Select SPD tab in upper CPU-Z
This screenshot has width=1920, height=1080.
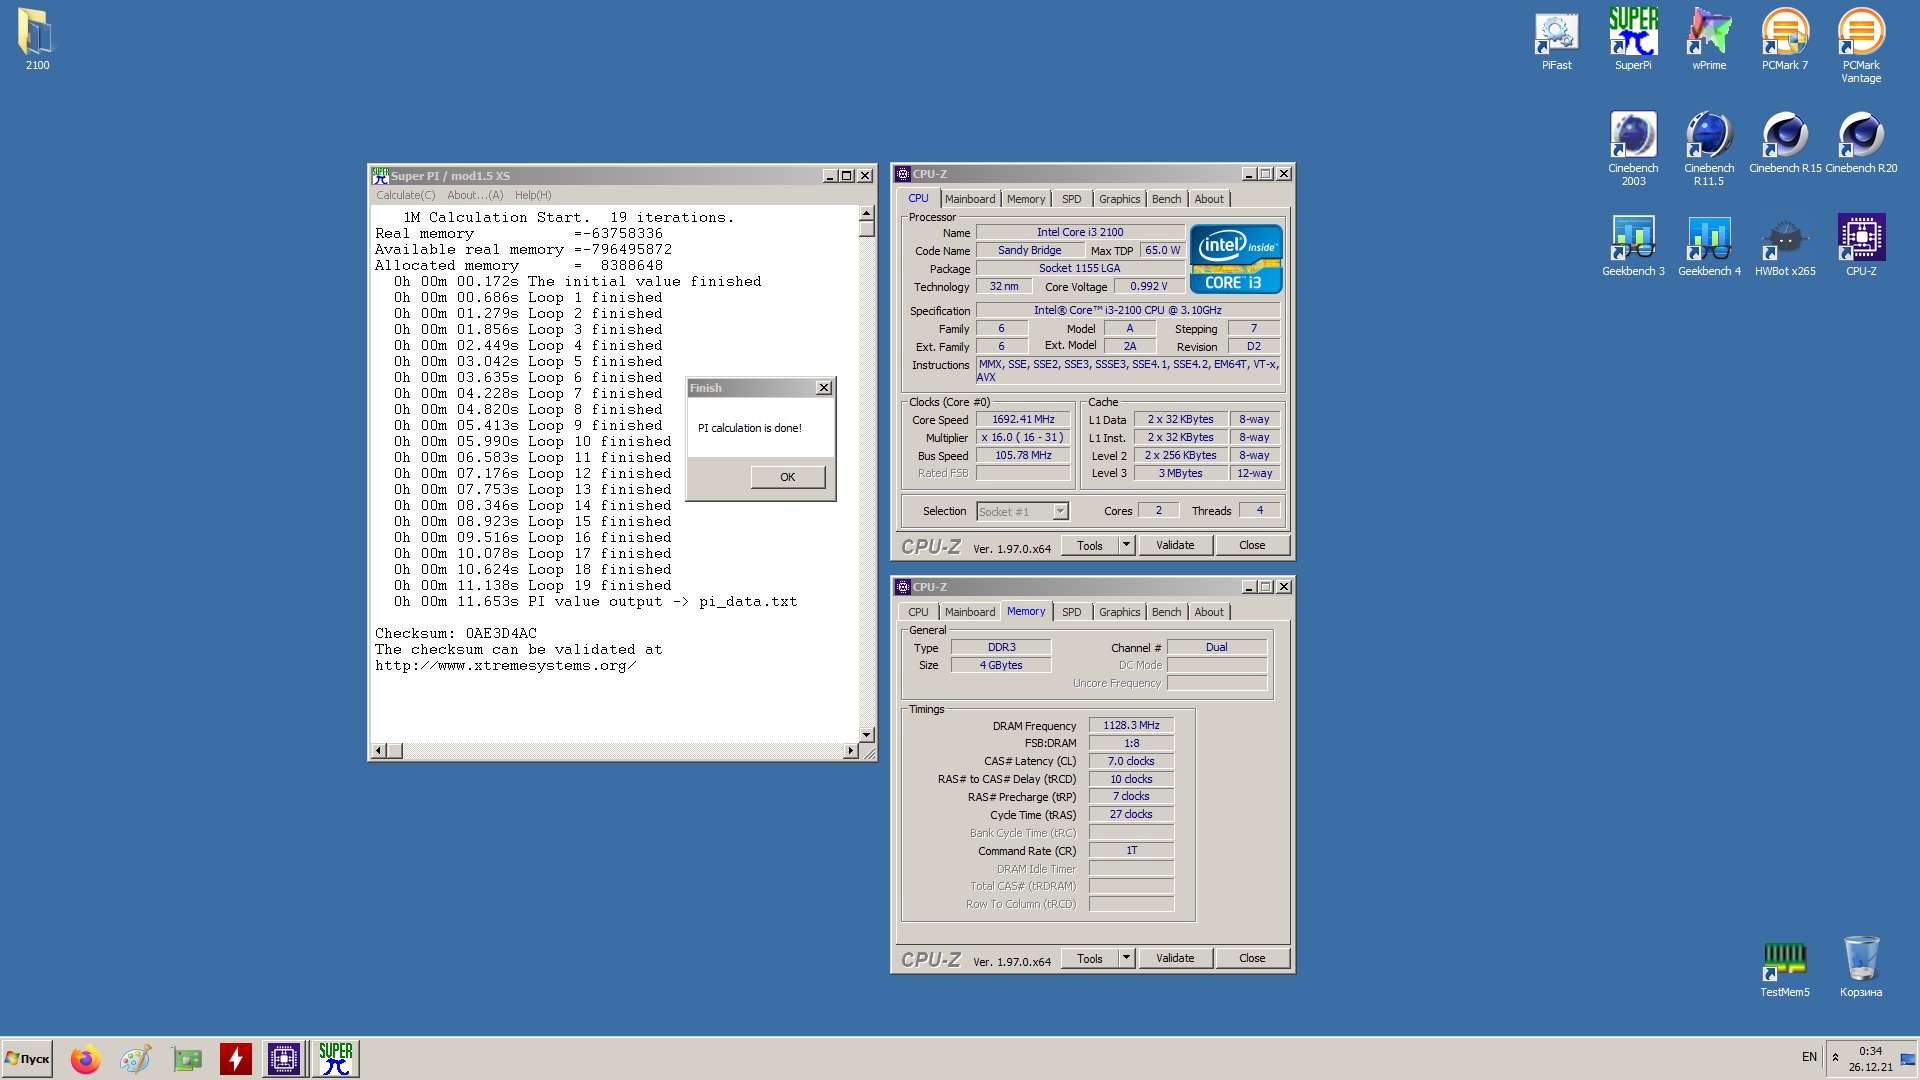tap(1071, 199)
